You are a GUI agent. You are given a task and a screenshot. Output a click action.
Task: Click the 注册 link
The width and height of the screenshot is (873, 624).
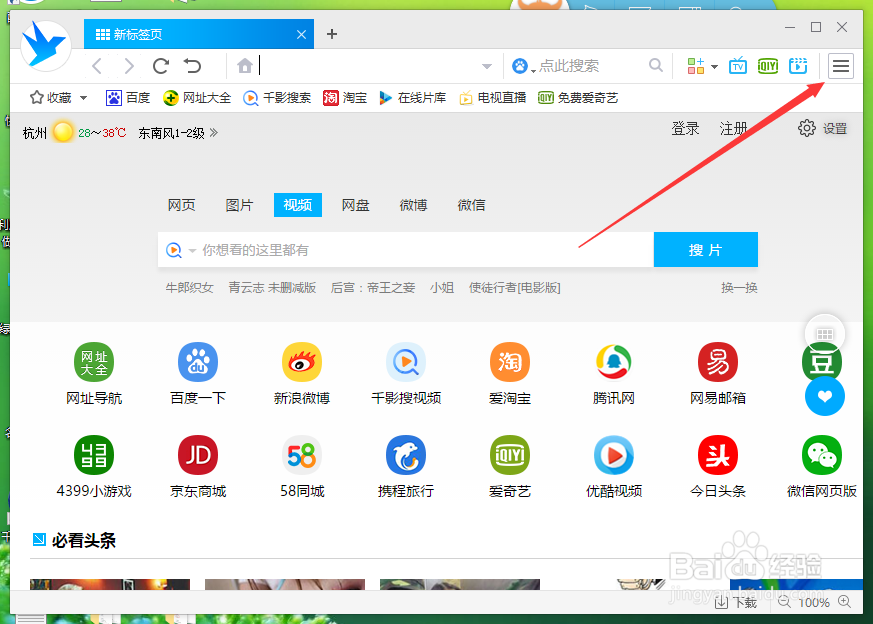(733, 129)
